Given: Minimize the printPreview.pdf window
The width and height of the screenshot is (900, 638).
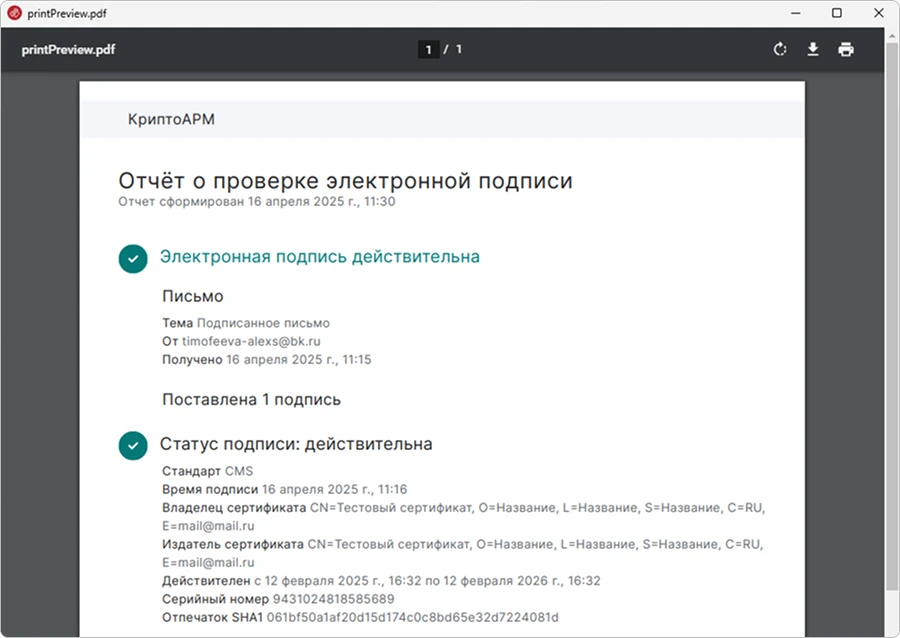Looking at the screenshot, I should [796, 13].
